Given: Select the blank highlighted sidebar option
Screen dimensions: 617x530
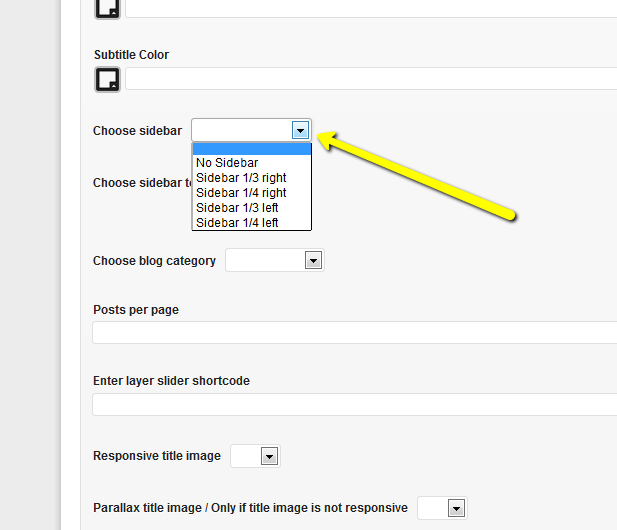Looking at the screenshot, I should tap(251, 149).
